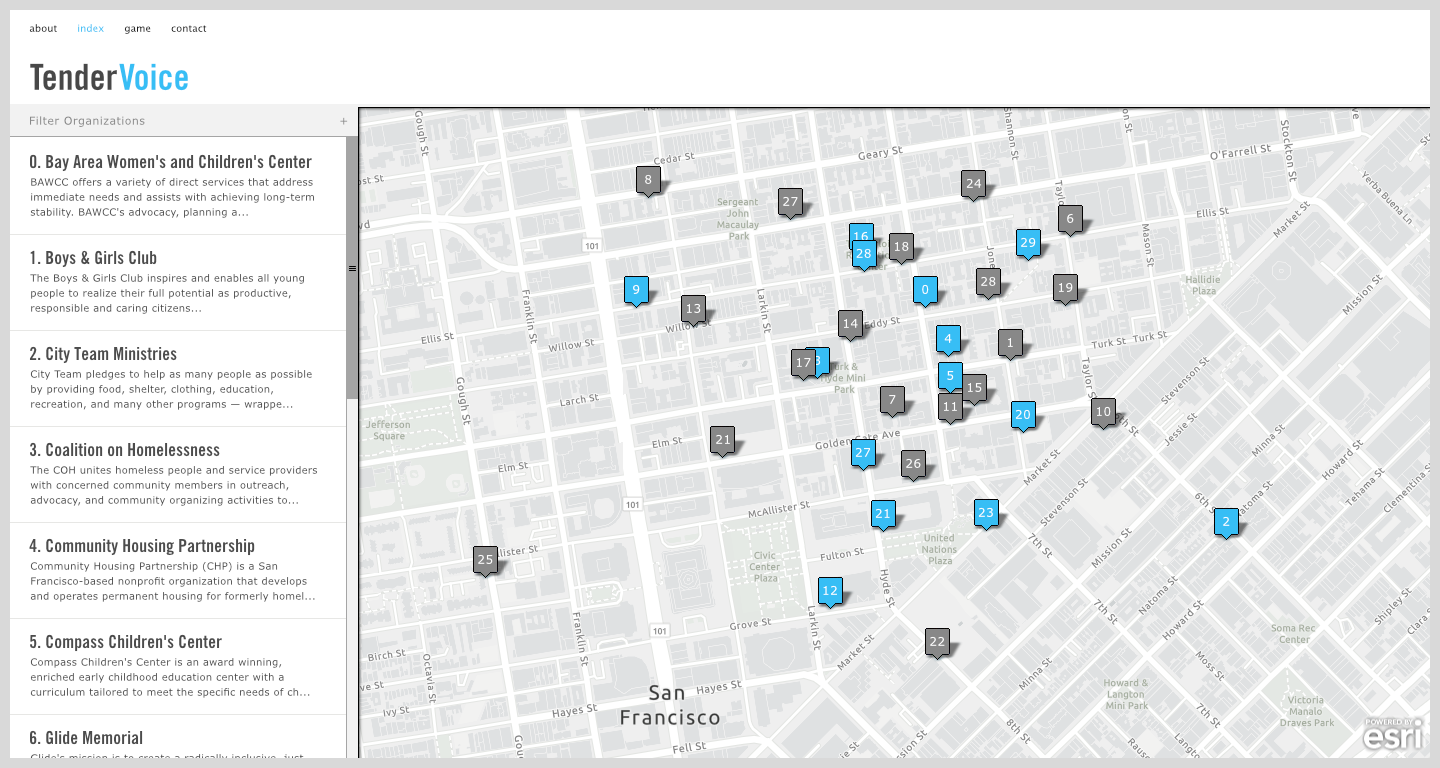The width and height of the screenshot is (1440, 768).
Task: Click gray map marker 26
Action: click(x=912, y=464)
